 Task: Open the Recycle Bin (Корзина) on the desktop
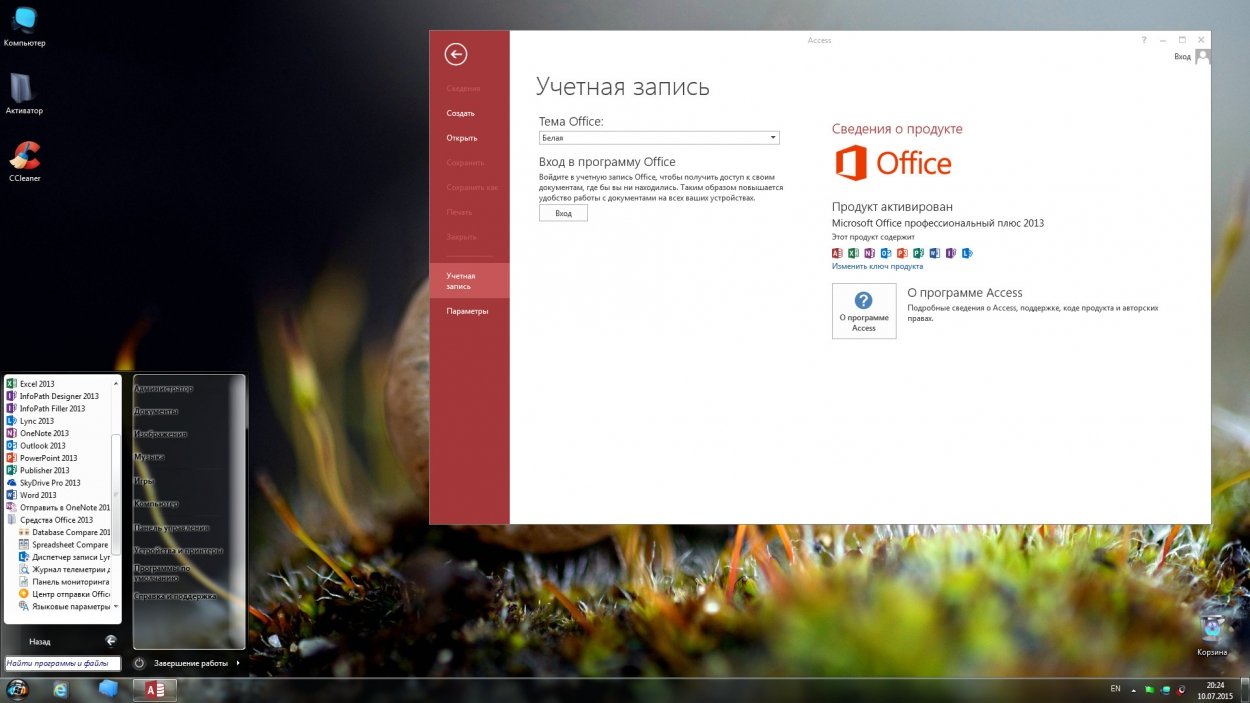tap(1212, 632)
